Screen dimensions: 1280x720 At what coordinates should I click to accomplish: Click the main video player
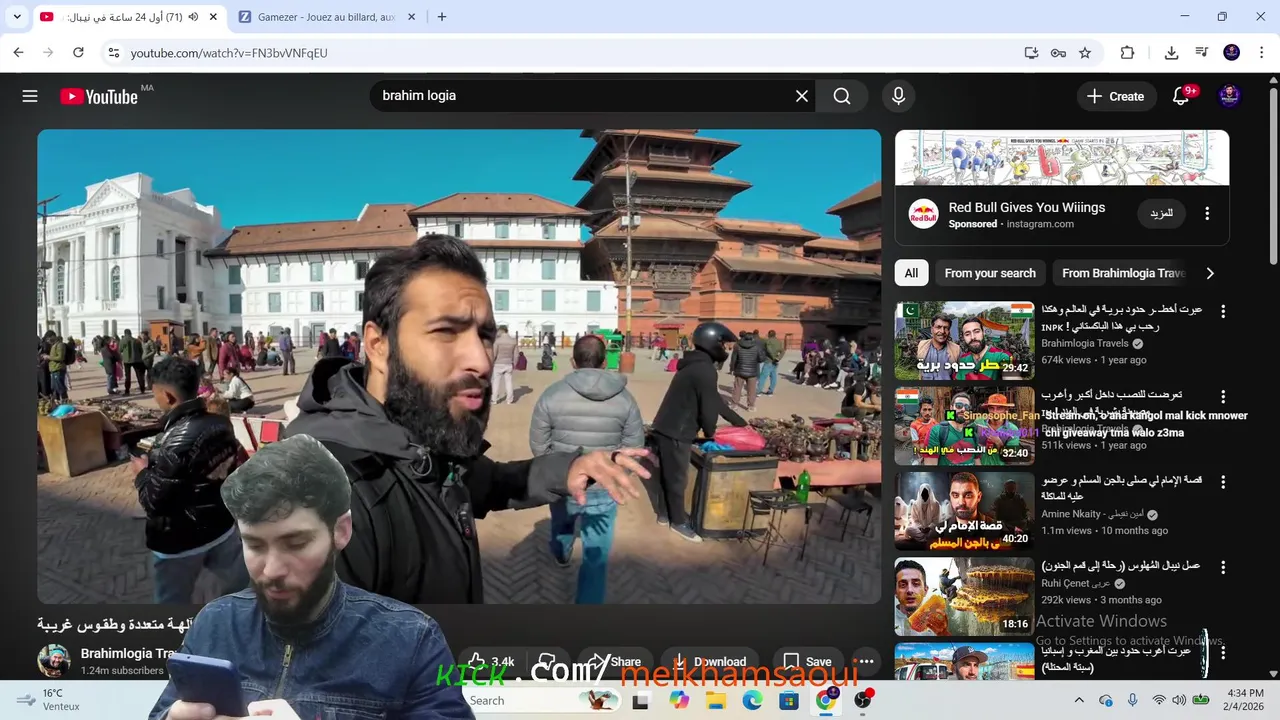pos(459,366)
